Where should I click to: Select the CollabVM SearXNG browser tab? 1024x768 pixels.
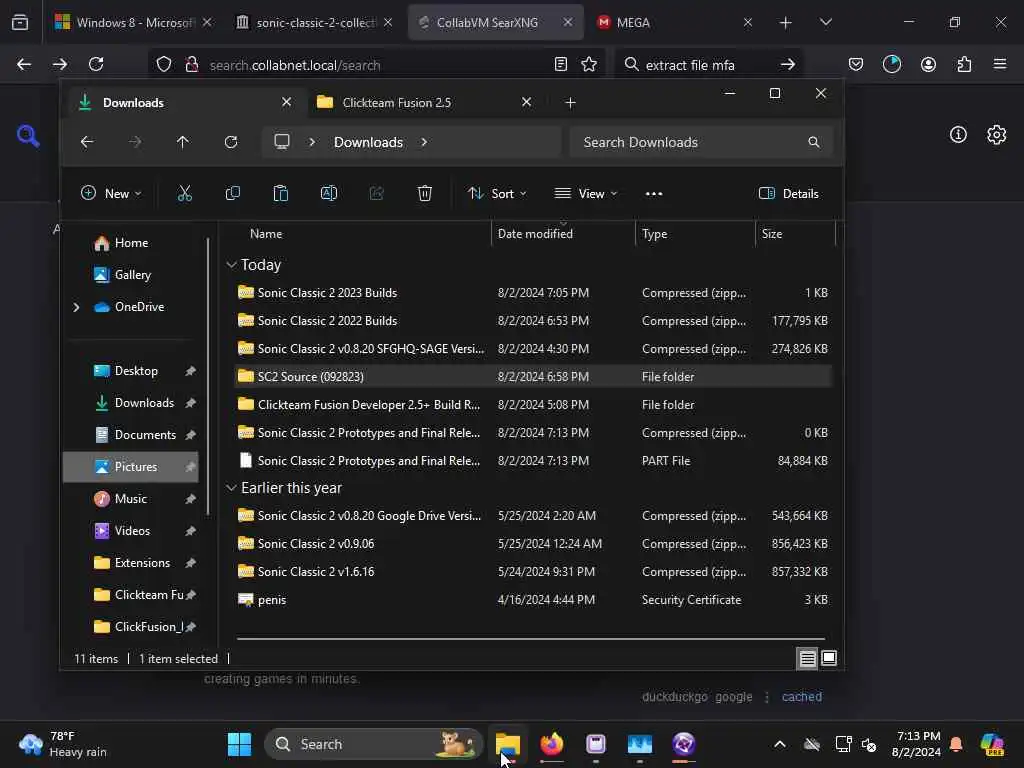(494, 22)
